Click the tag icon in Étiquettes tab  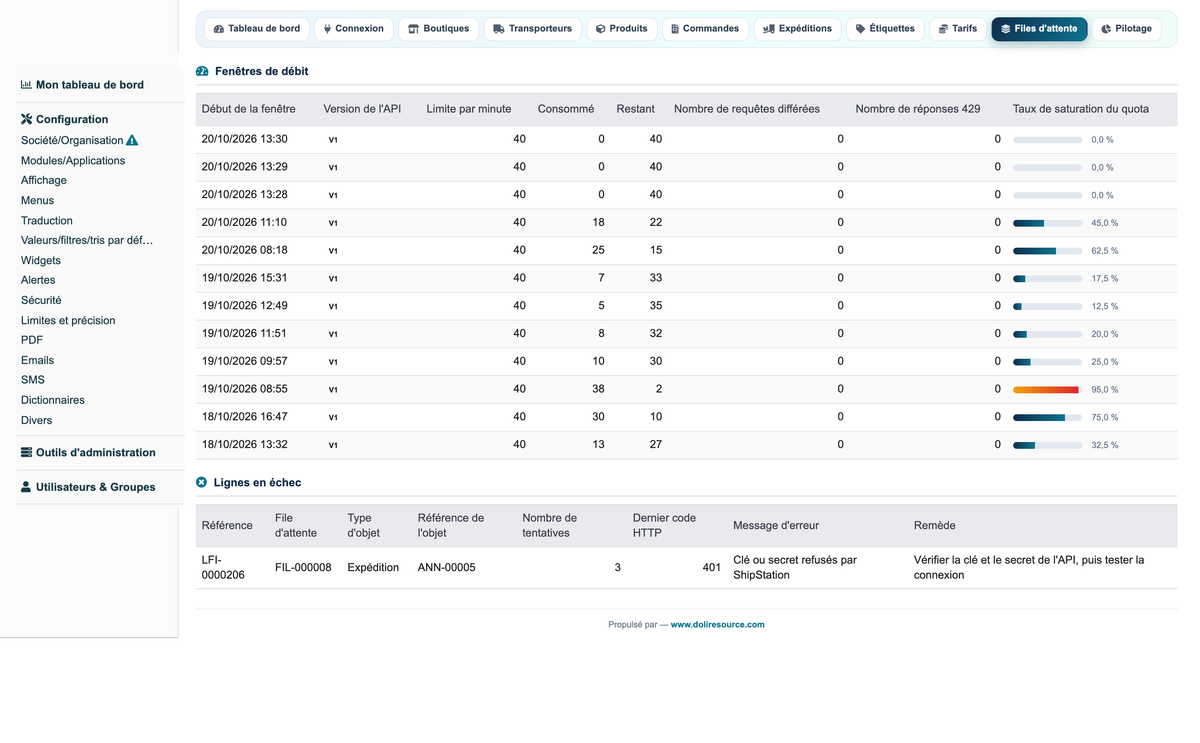[861, 29]
